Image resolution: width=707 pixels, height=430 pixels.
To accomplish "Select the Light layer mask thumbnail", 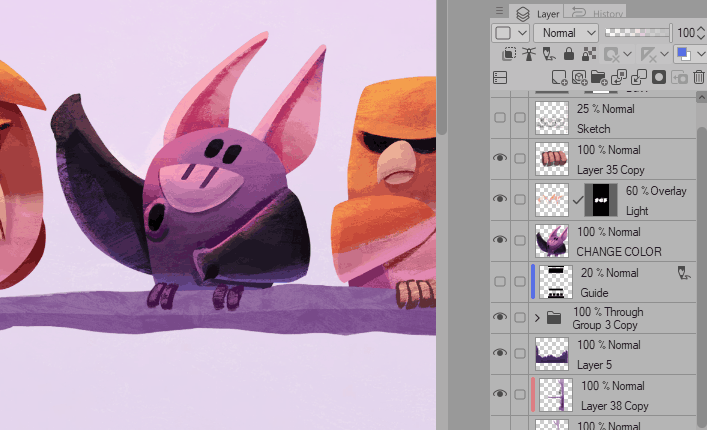I will [602, 199].
